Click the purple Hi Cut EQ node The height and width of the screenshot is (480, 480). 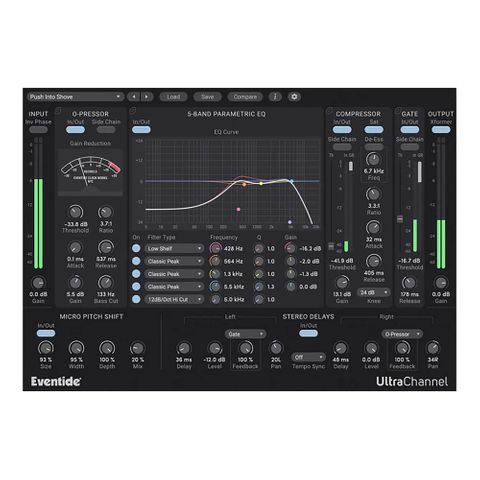tap(290, 222)
